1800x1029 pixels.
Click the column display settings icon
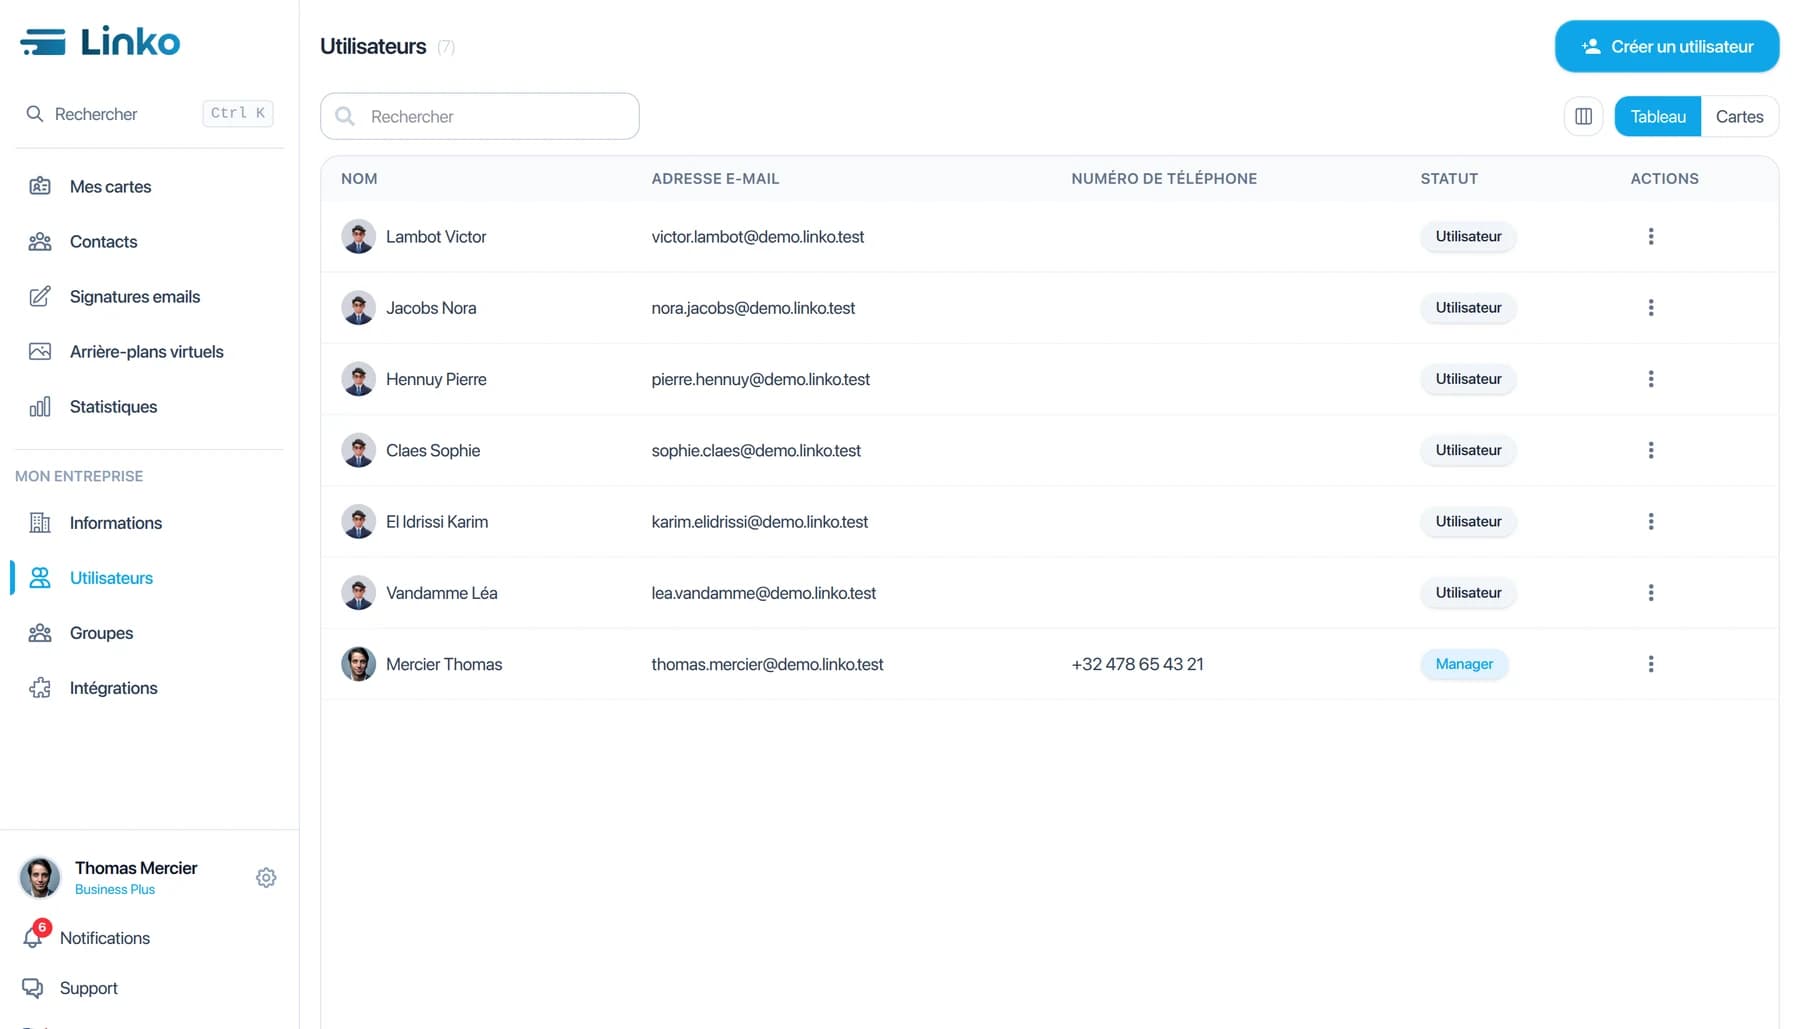(1583, 116)
